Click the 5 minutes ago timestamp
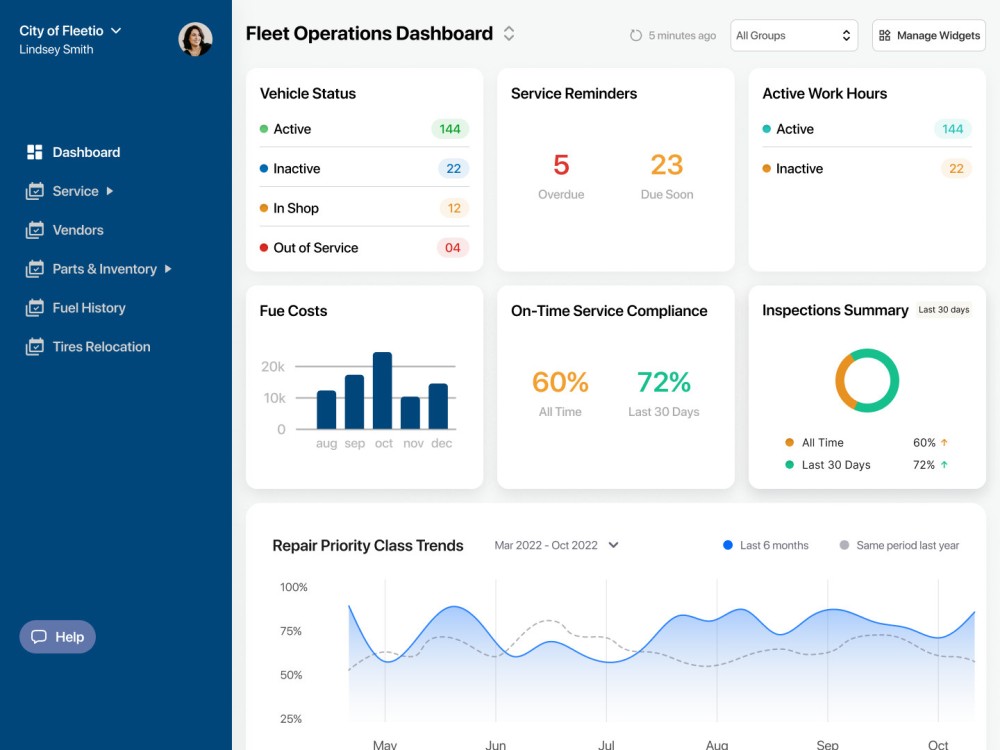This screenshot has height=750, width=1000. (682, 36)
